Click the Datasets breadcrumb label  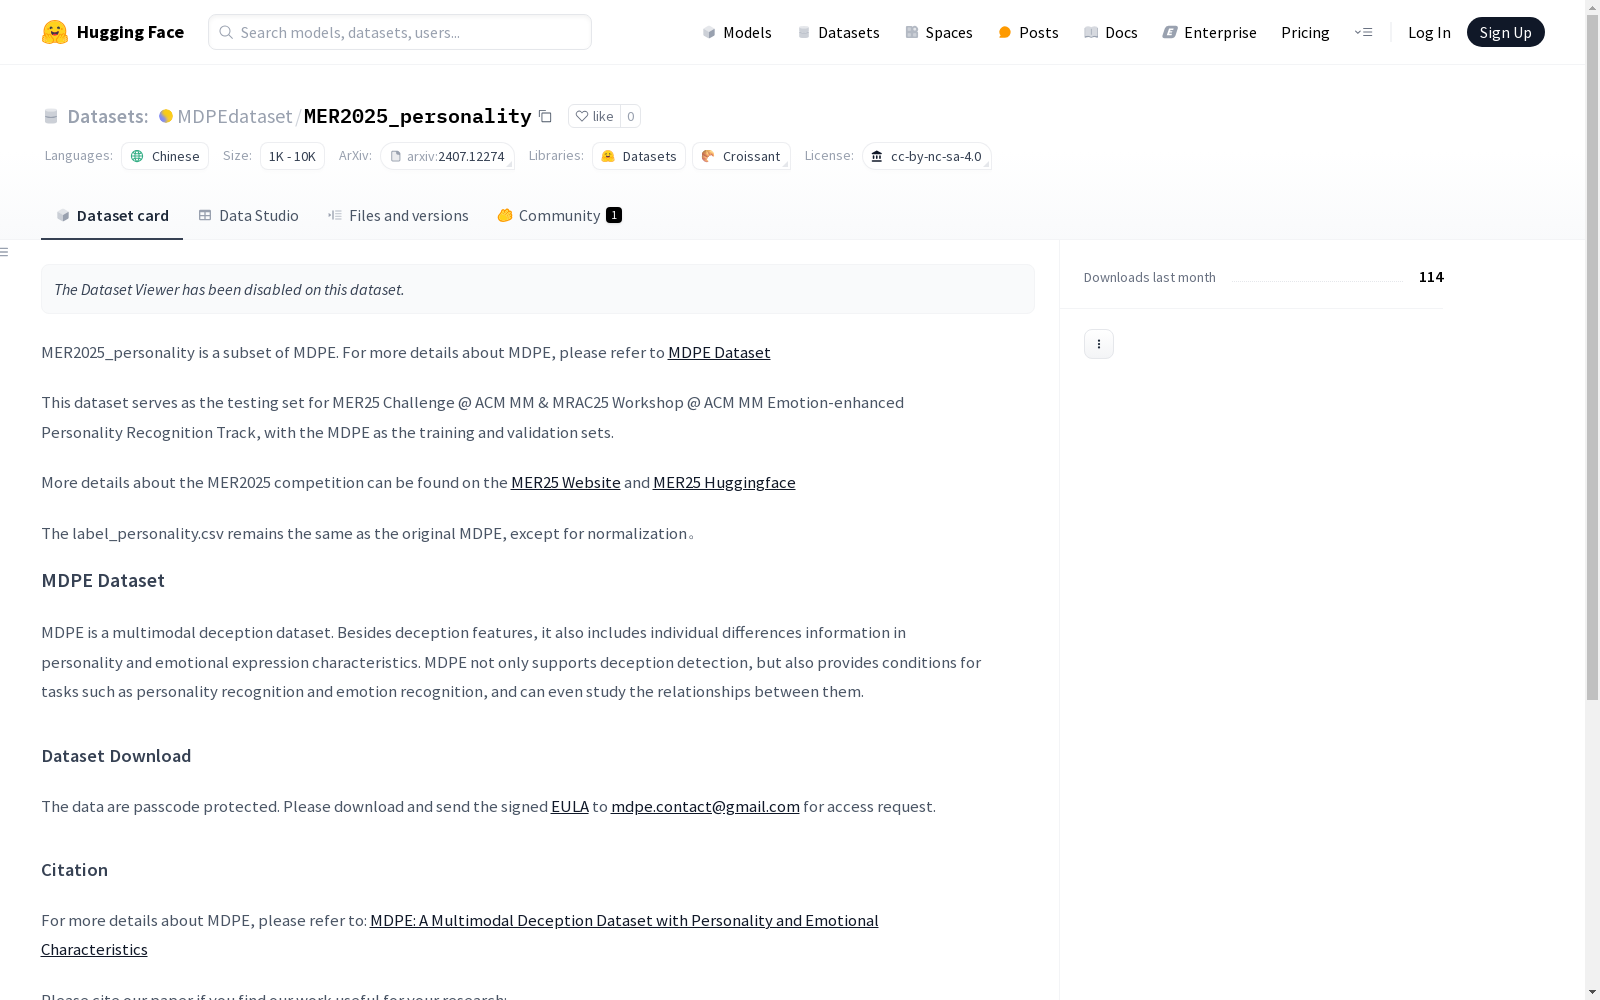(x=107, y=116)
